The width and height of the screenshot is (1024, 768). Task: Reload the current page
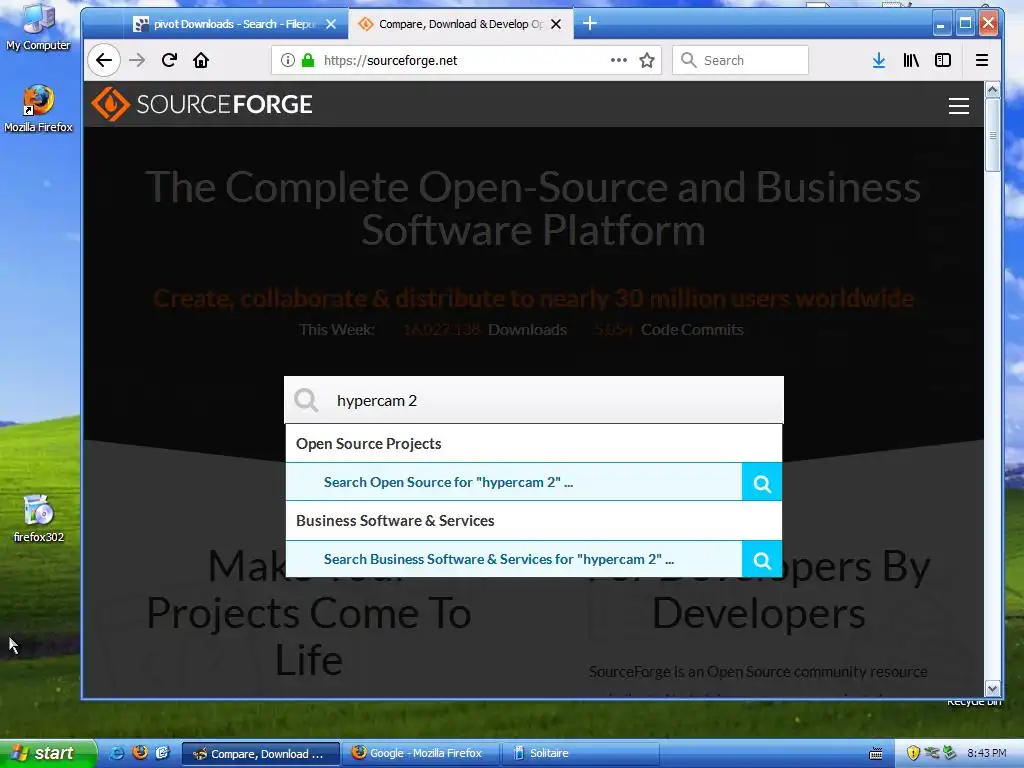click(x=169, y=60)
